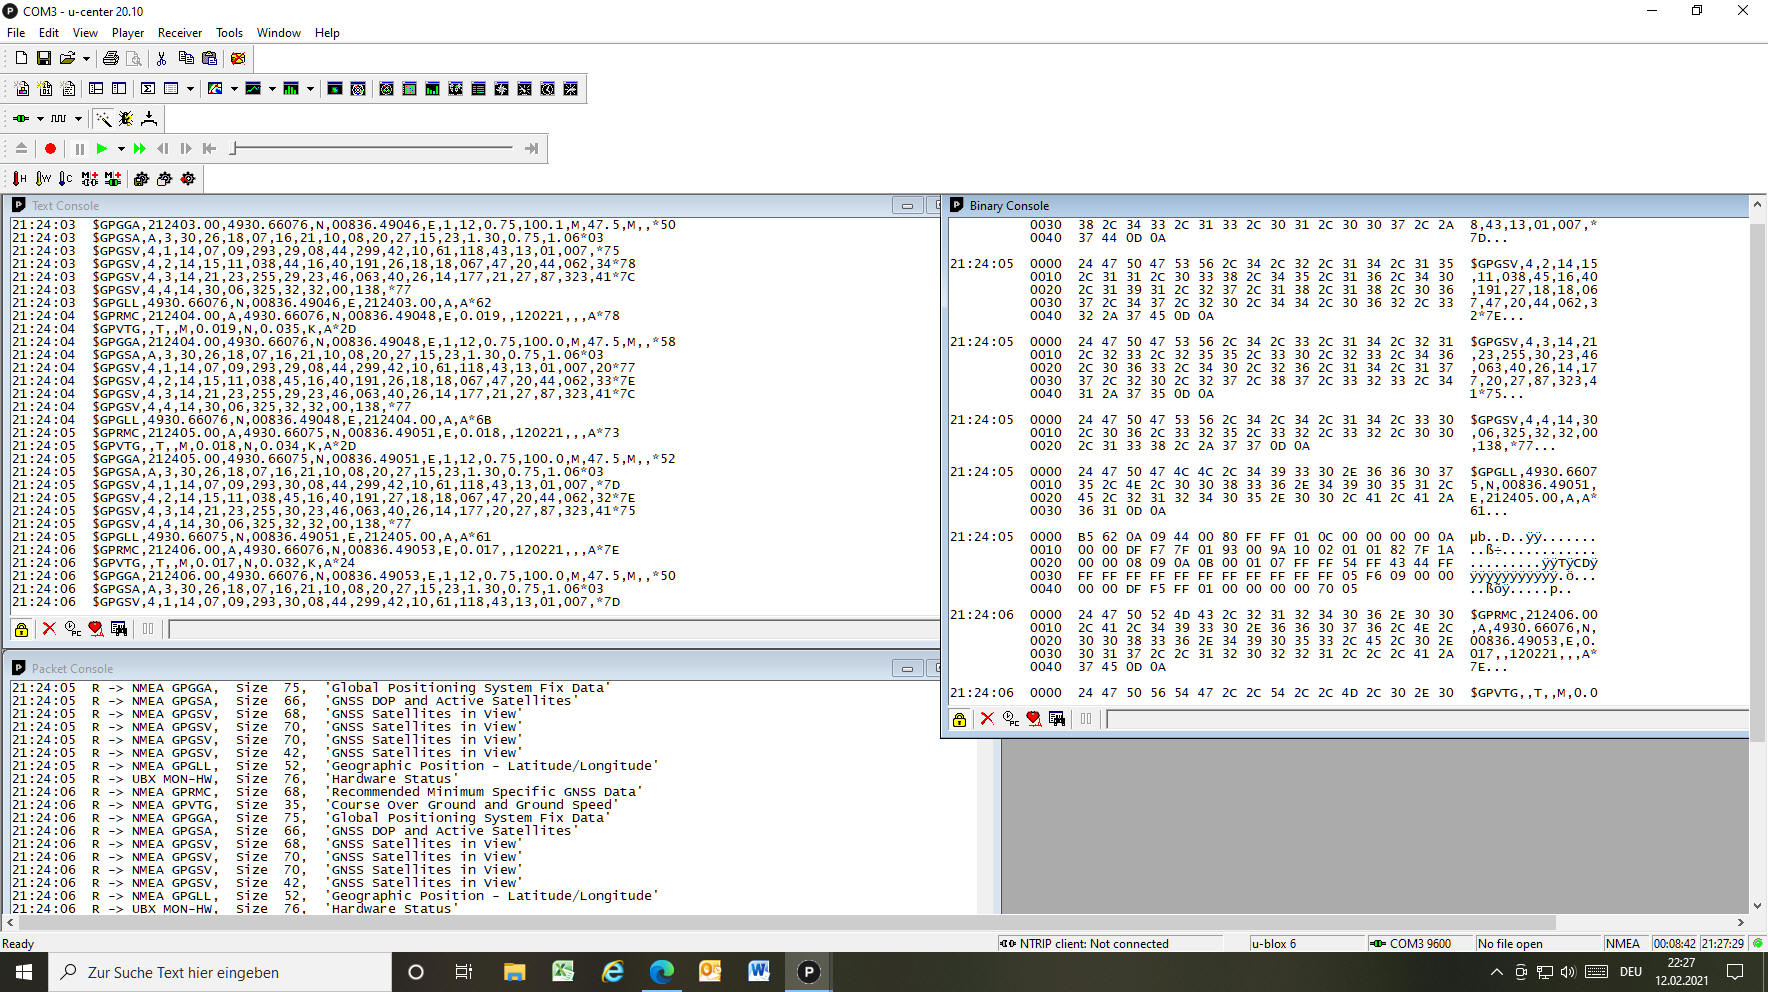The height and width of the screenshot is (992, 1768).
Task: Expand the baudrate dropdown arrow
Action: (78, 119)
